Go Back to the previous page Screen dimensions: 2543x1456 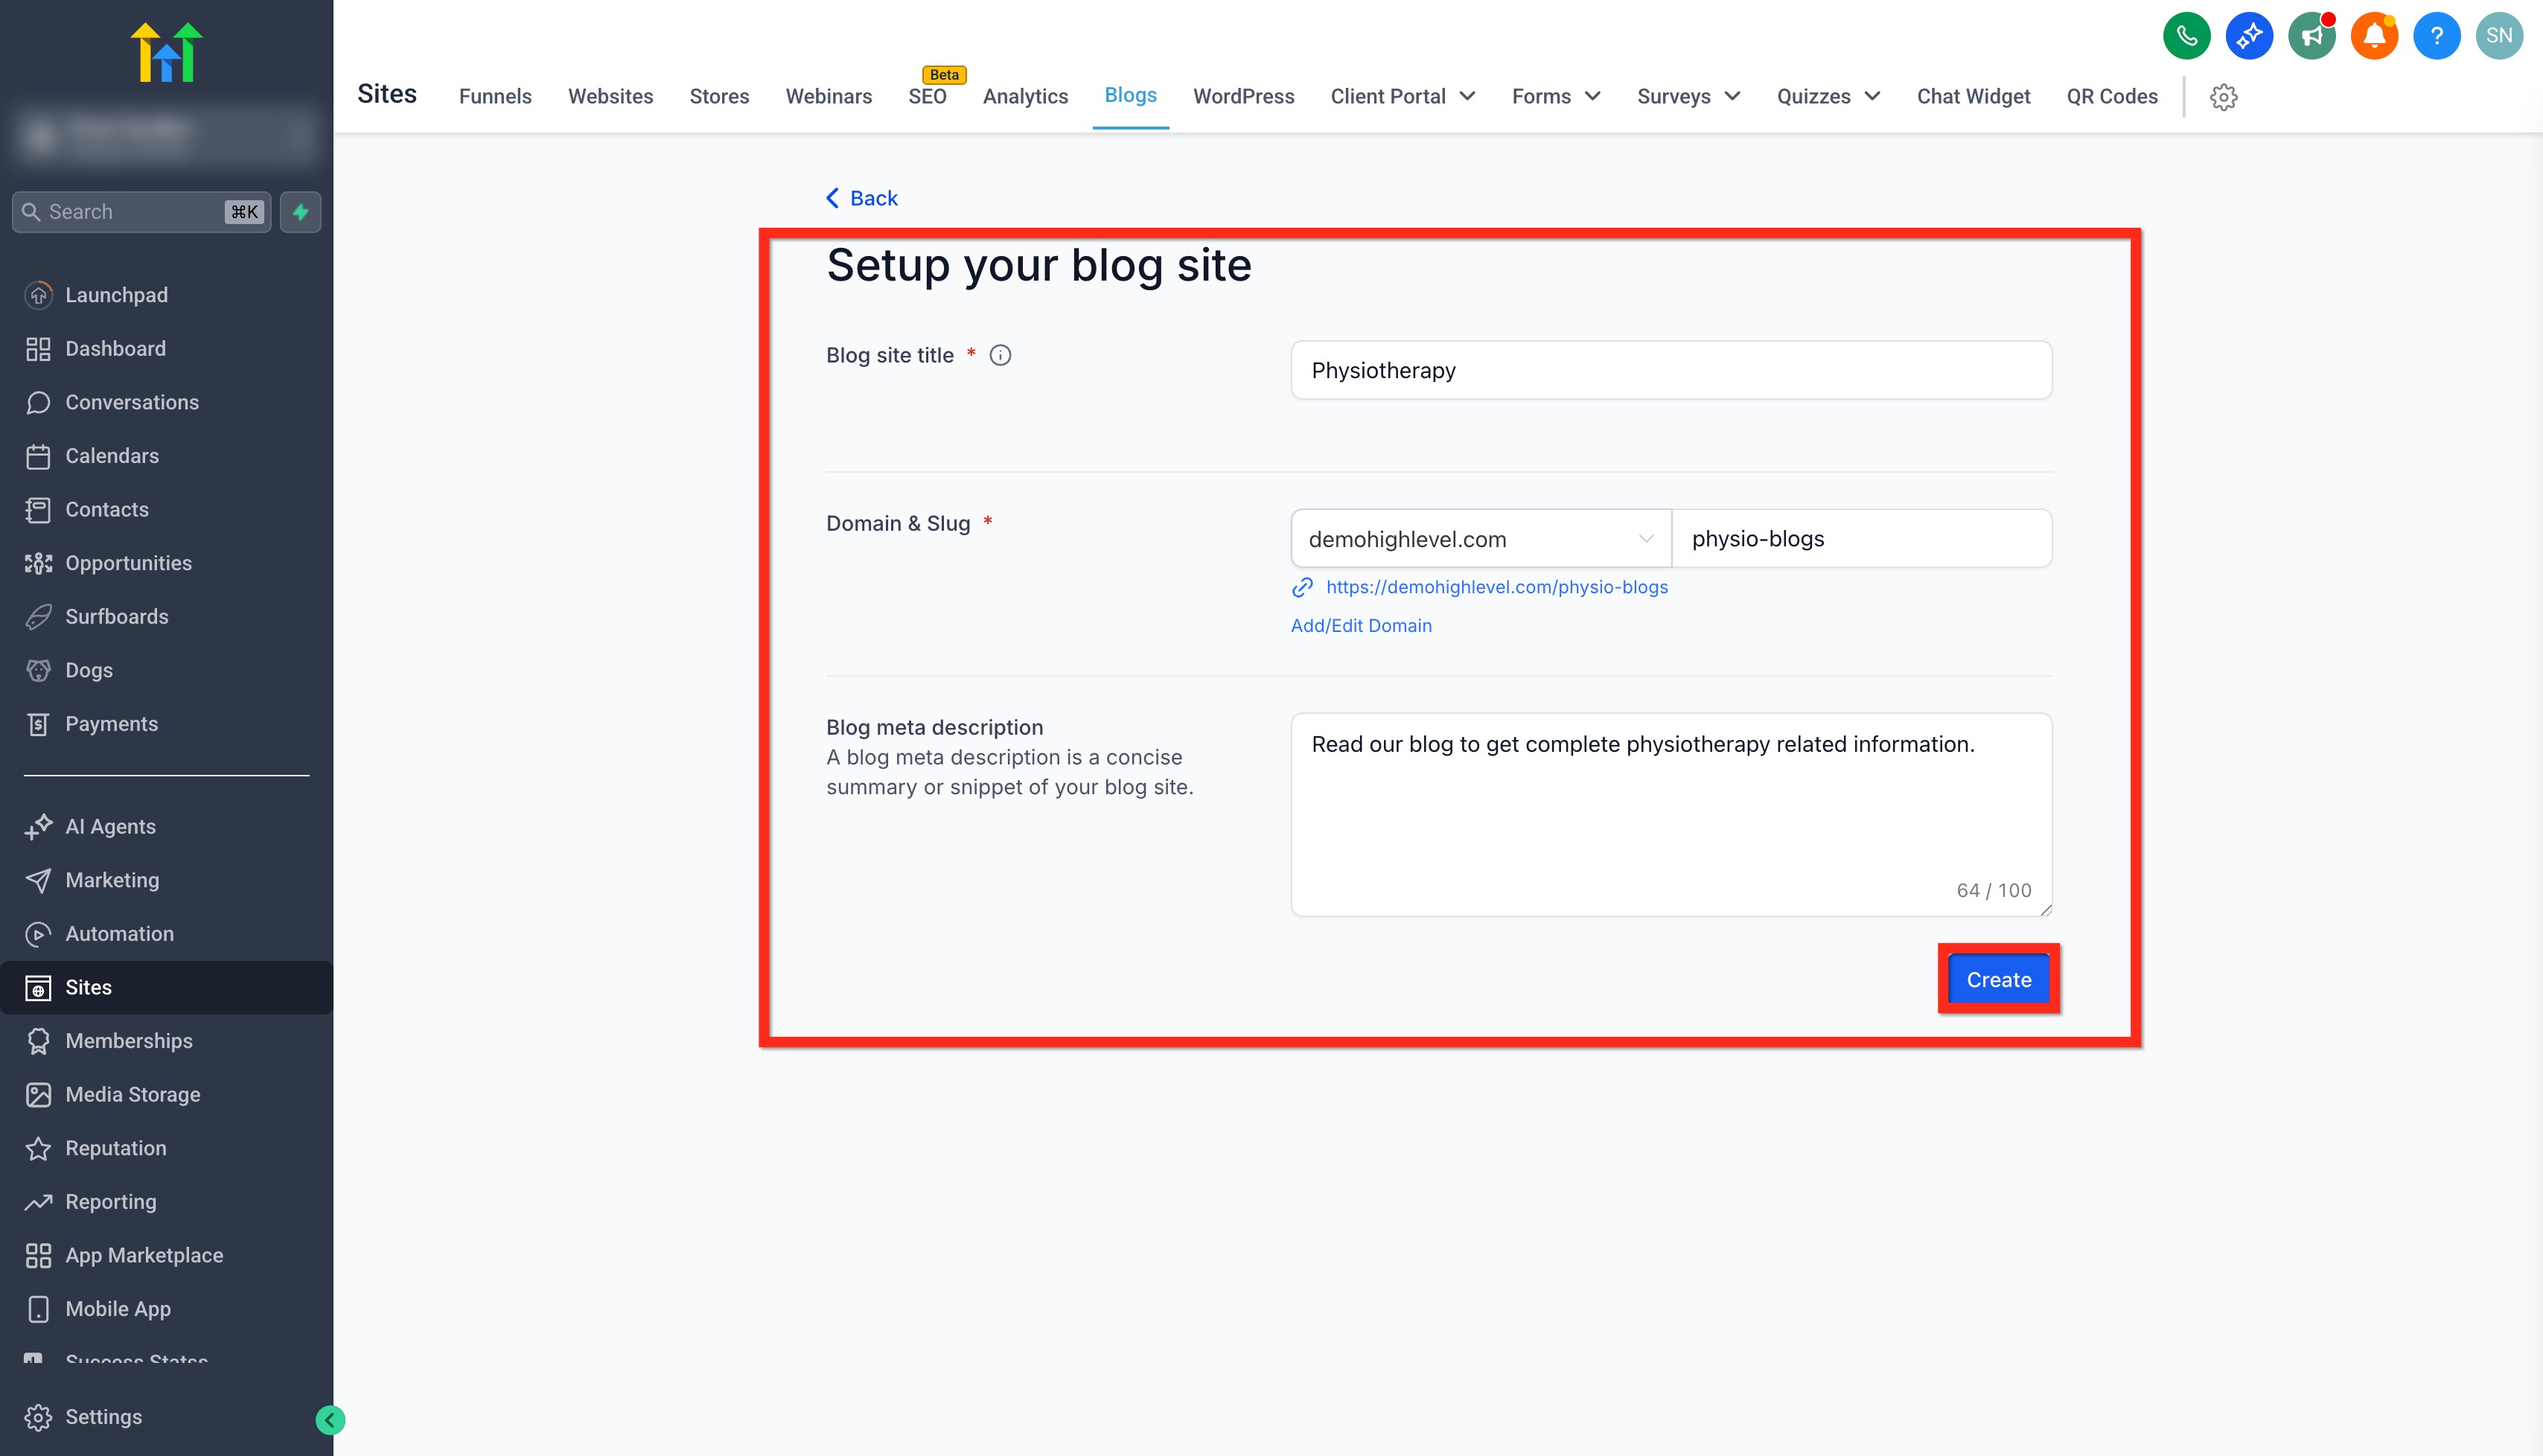point(862,198)
